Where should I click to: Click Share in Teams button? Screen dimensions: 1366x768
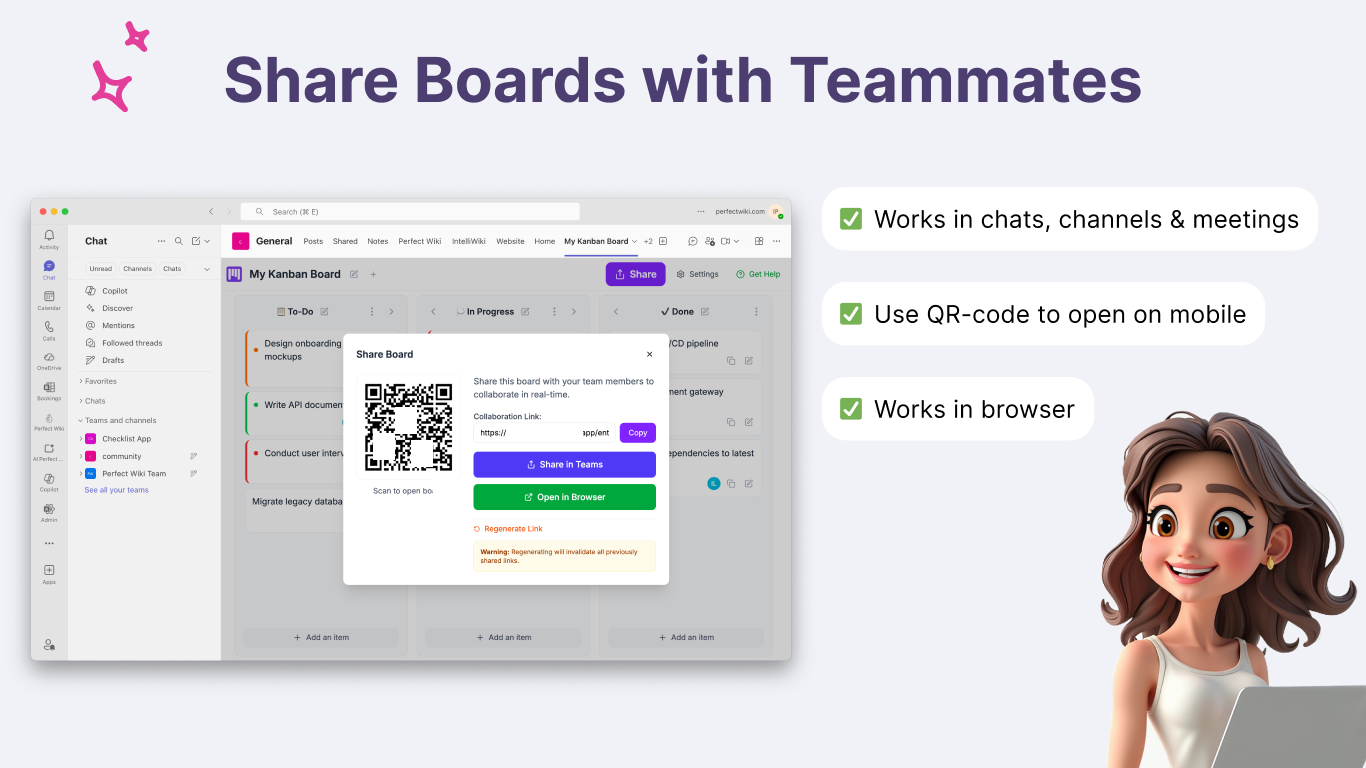pos(565,465)
